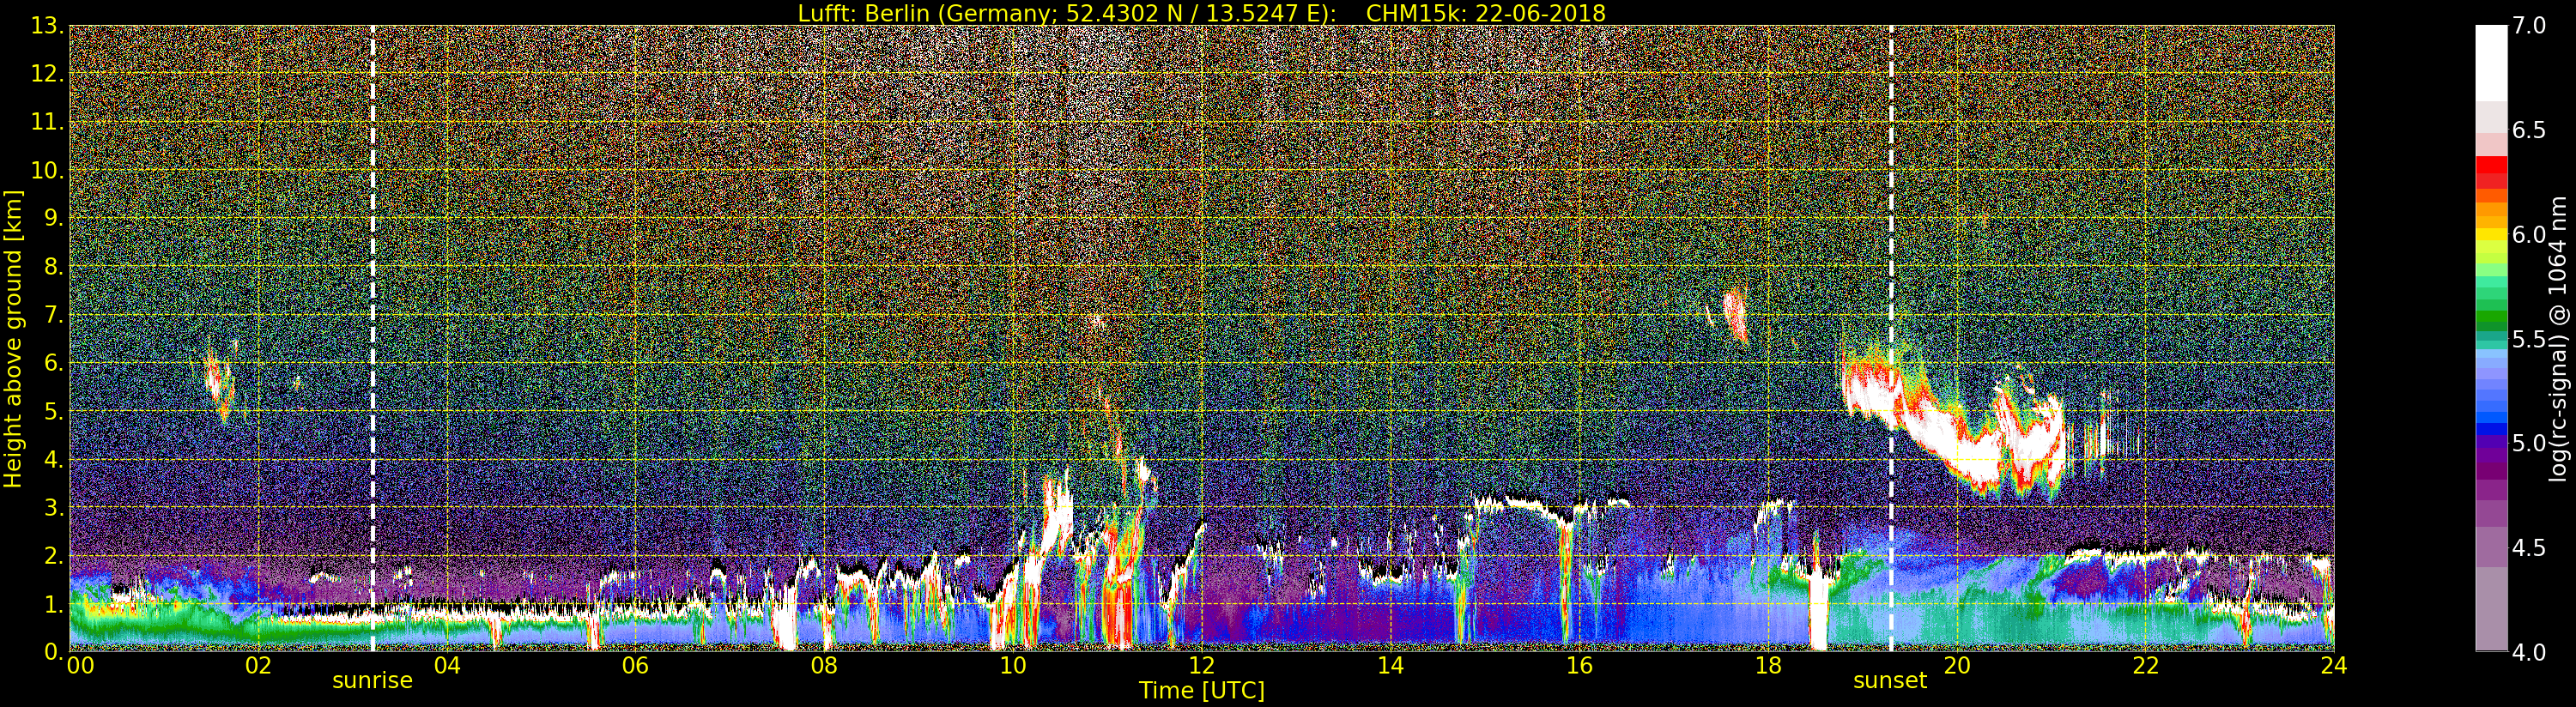Click the "Time [UTC]" axis label

[x=1202, y=690]
